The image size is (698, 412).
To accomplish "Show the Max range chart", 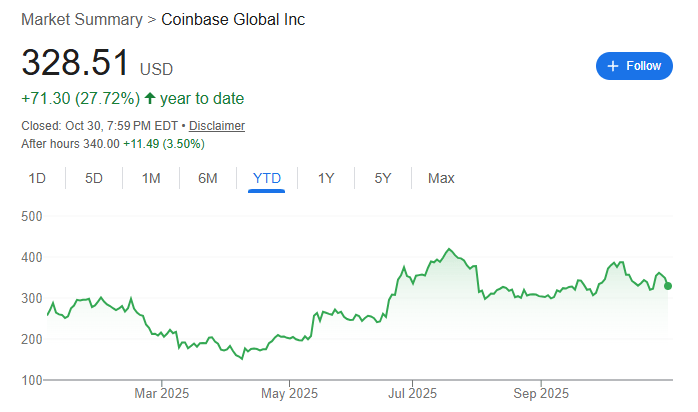I will click(441, 178).
